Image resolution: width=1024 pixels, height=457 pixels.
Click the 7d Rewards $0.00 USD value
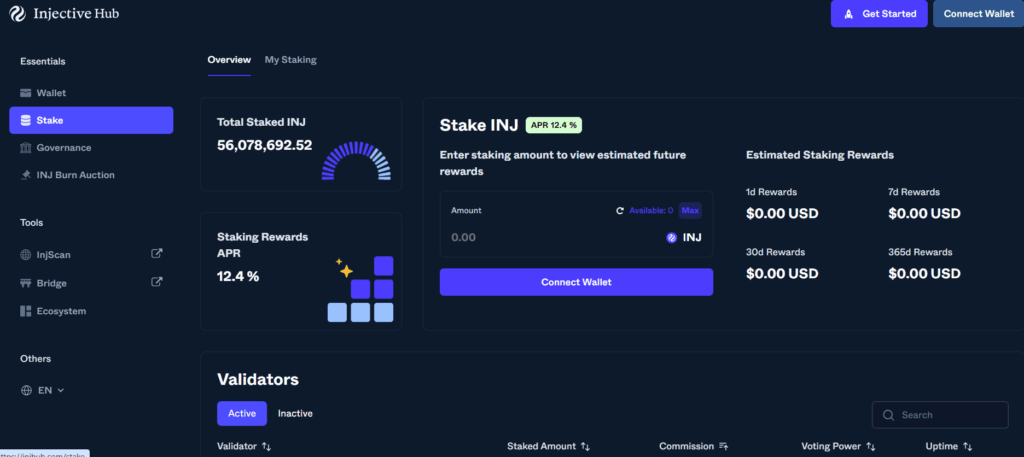924,213
